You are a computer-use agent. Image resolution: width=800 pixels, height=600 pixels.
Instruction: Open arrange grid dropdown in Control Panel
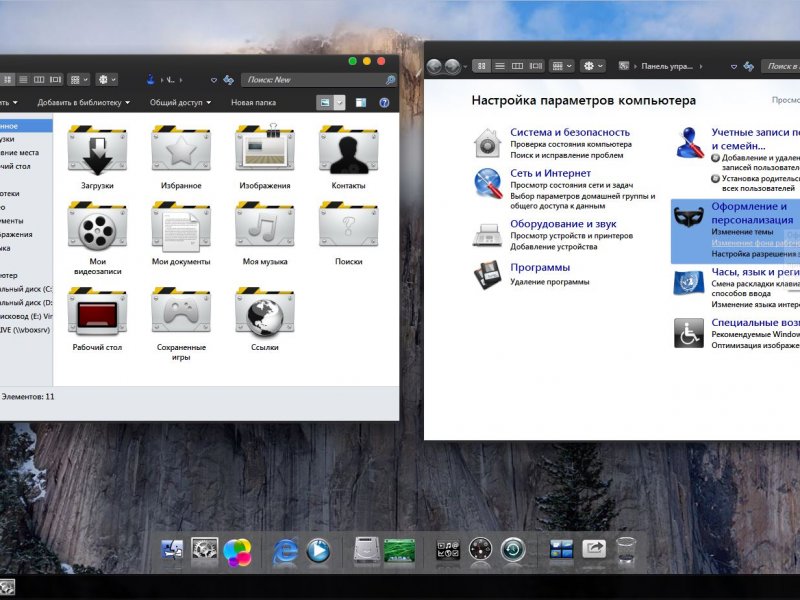click(x=562, y=66)
